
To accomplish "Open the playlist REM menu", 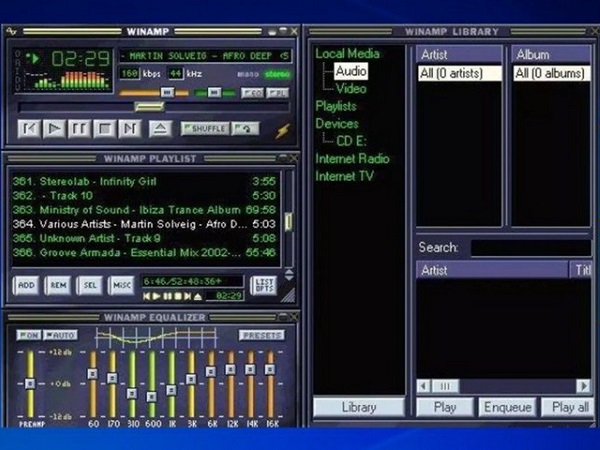I will [x=58, y=285].
